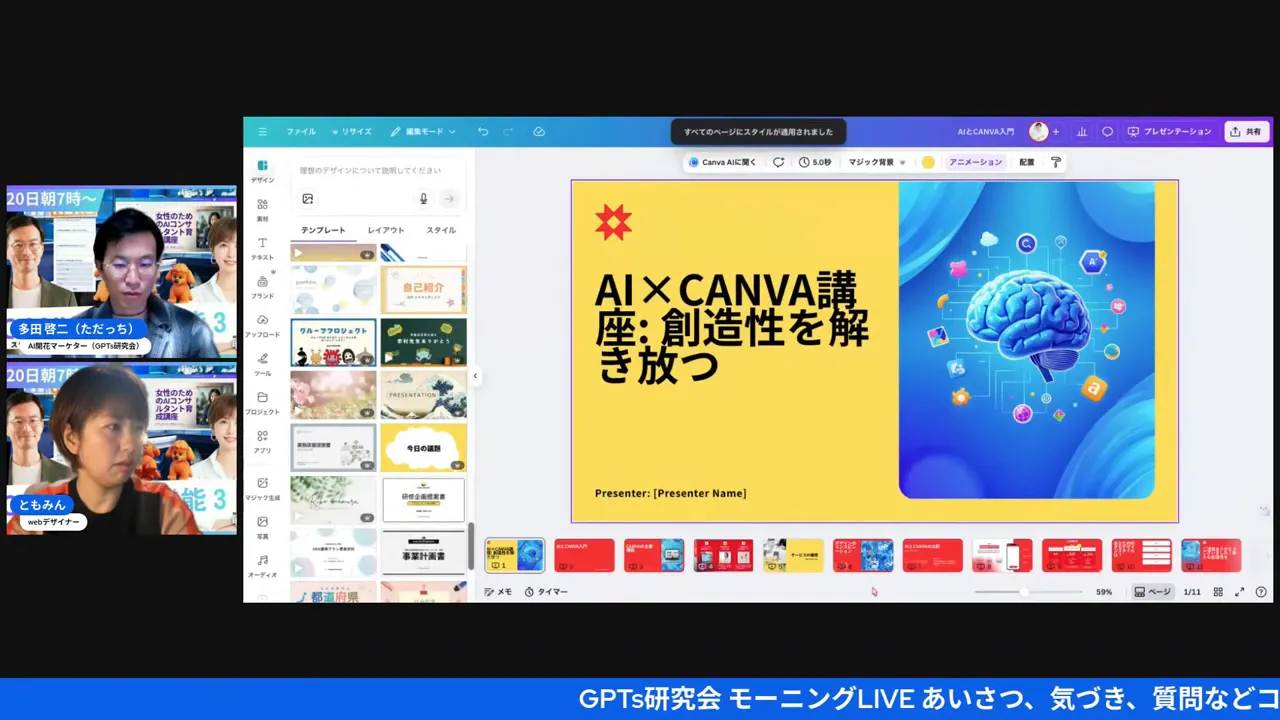Image resolution: width=1280 pixels, height=720 pixels.
Task: Click the format painter style icon
Action: click(1055, 162)
